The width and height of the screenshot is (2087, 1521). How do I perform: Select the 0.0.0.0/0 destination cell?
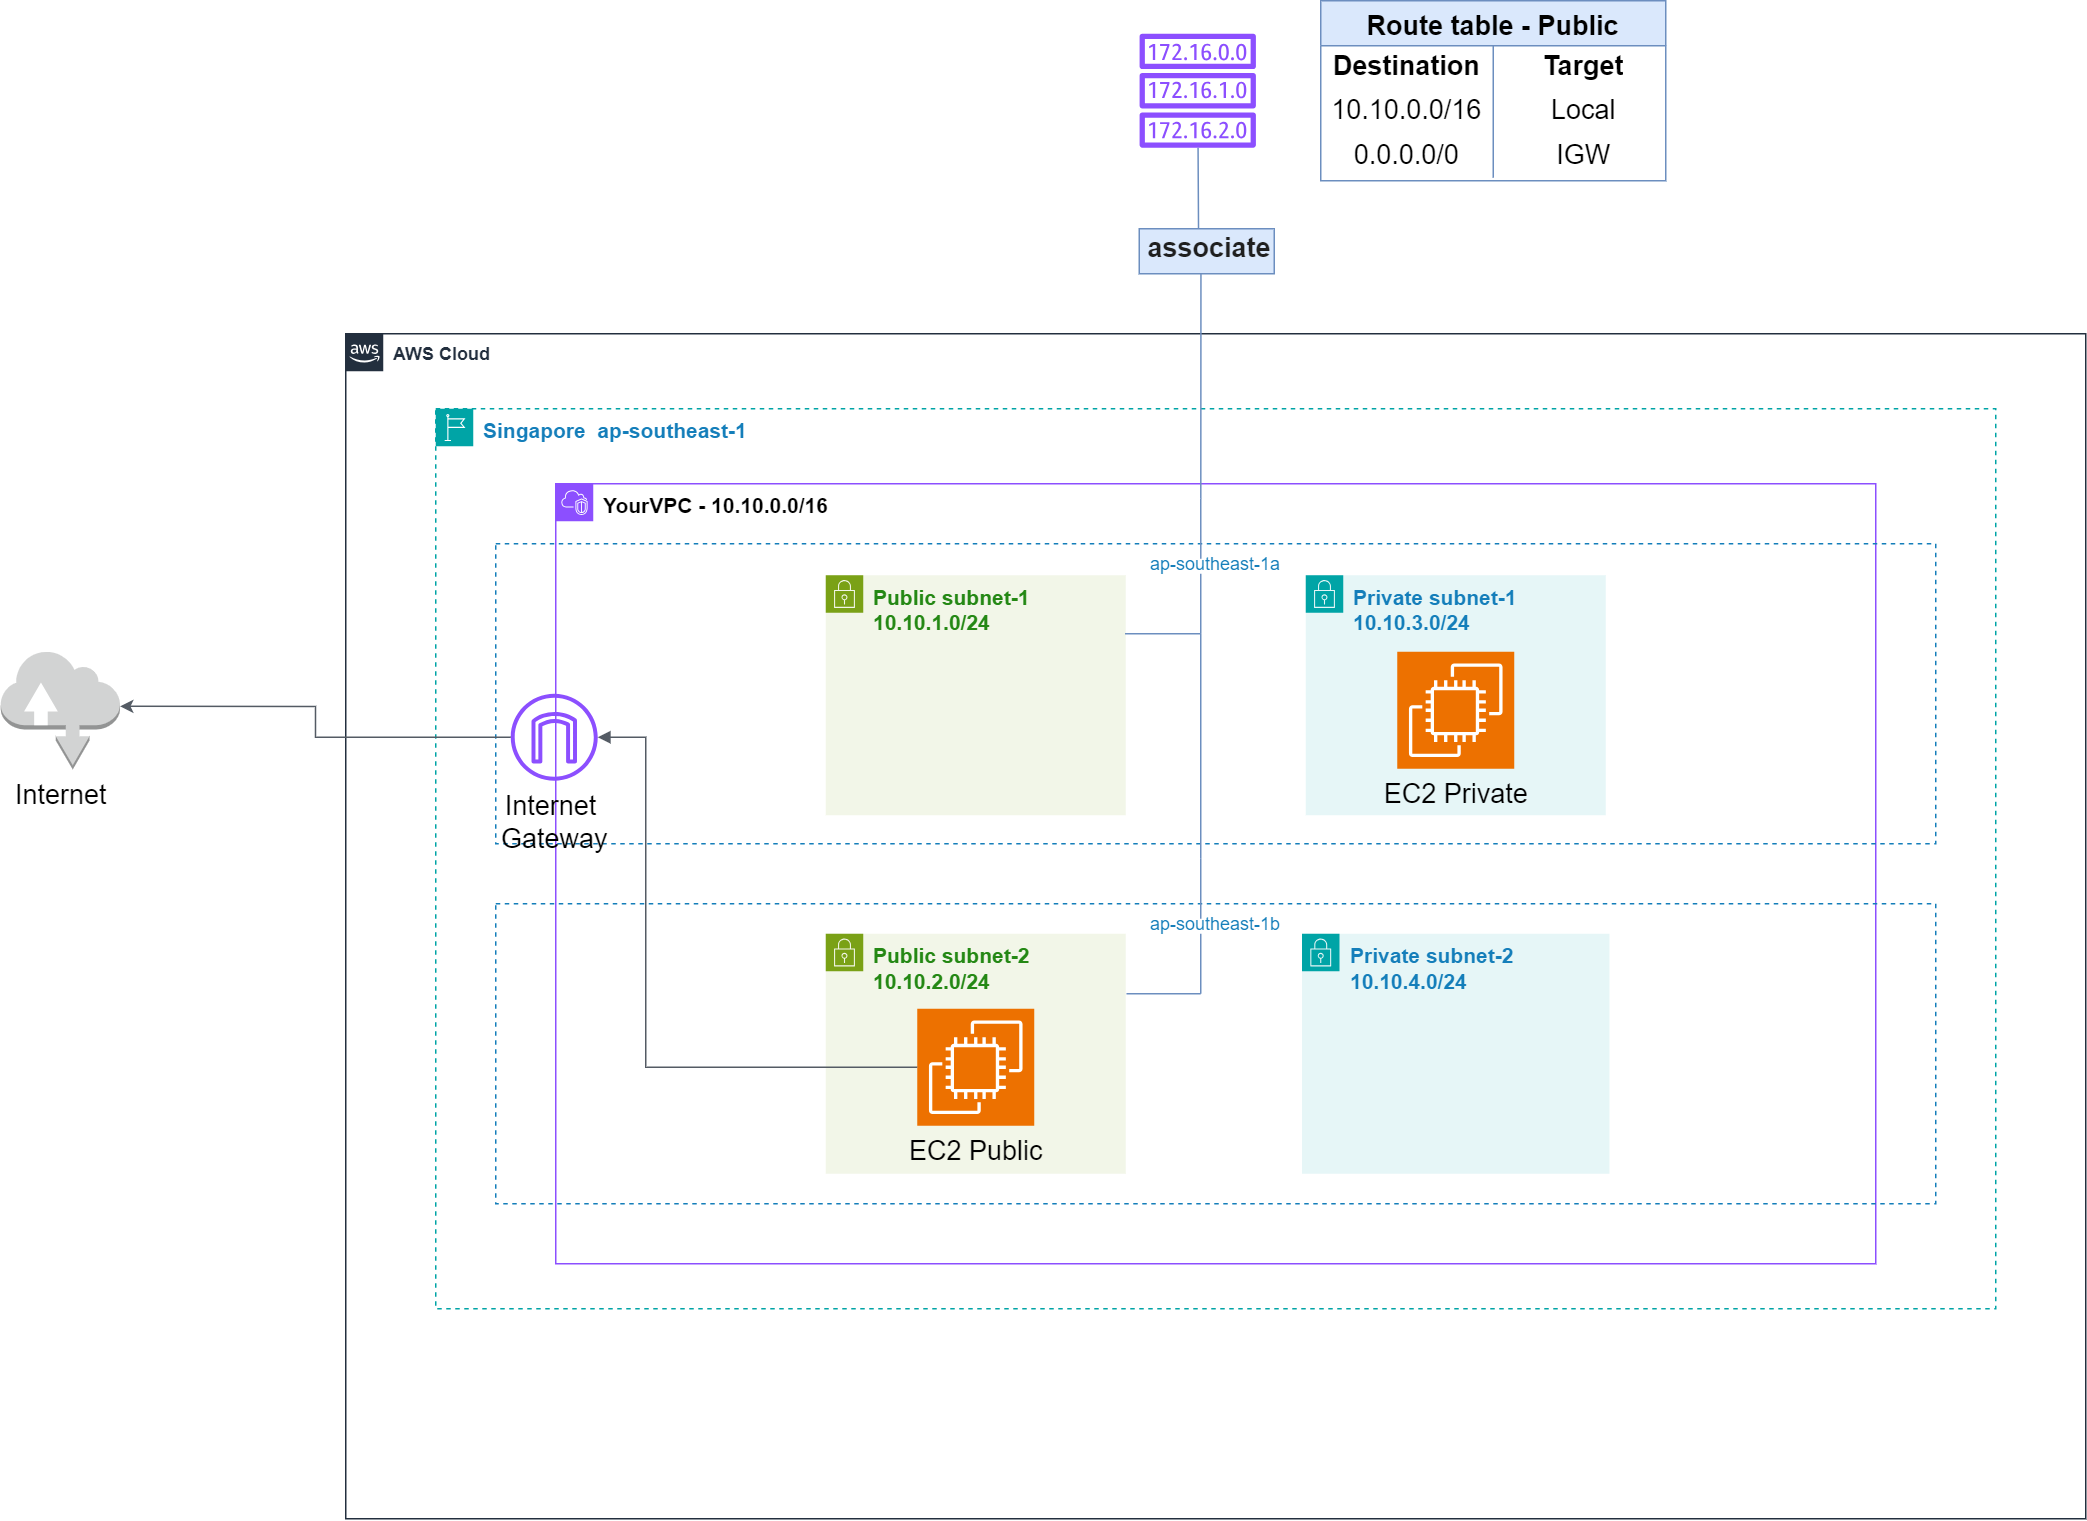tap(1406, 155)
